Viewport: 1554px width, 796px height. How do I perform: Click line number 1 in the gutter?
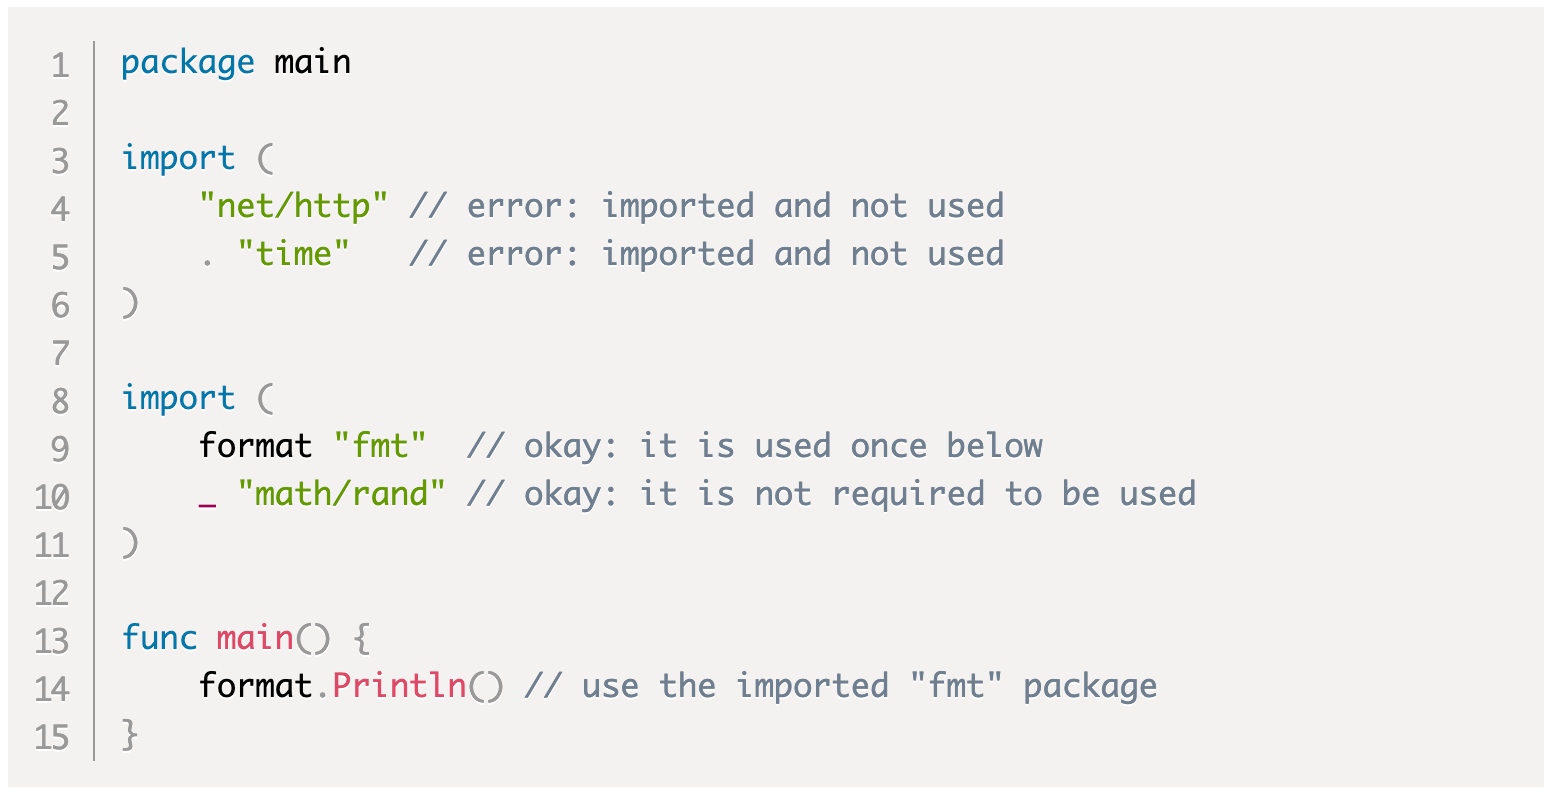60,66
